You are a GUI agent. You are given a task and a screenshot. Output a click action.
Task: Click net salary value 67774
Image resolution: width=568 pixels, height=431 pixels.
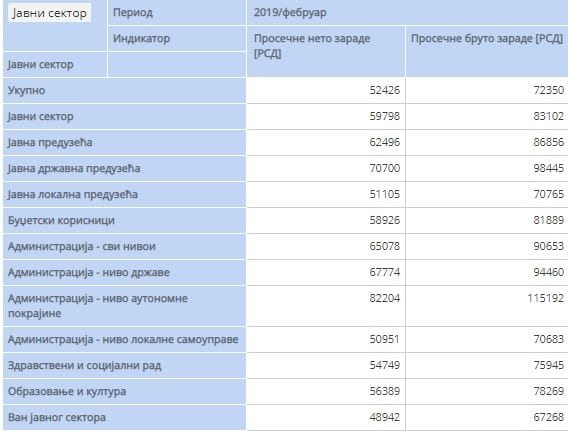coord(385,272)
